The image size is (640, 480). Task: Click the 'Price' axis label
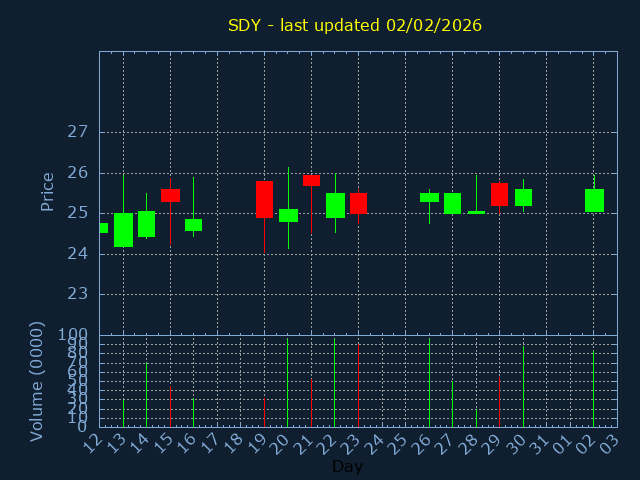pyautogui.click(x=47, y=192)
